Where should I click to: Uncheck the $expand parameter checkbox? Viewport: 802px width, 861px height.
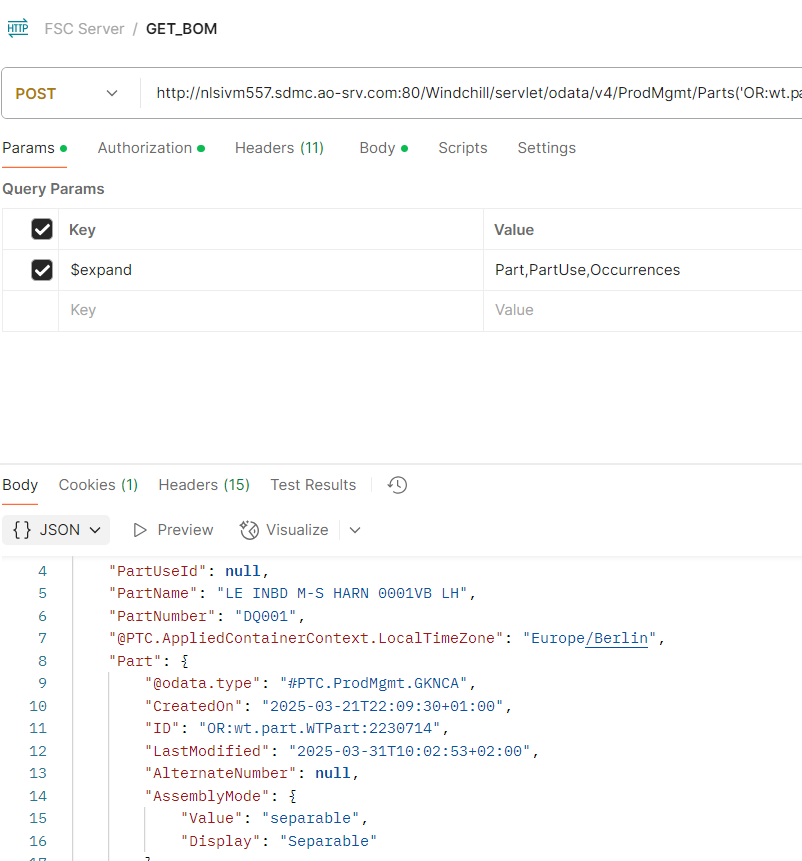[41, 270]
